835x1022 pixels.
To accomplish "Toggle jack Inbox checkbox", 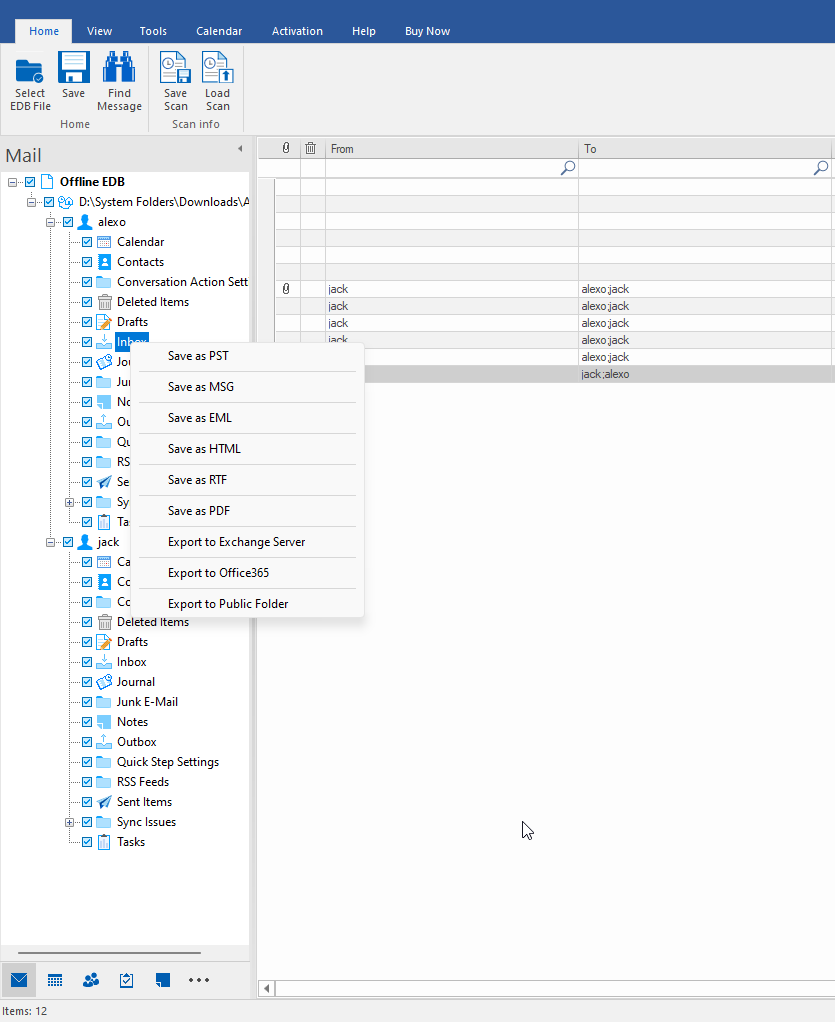I will [x=87, y=662].
